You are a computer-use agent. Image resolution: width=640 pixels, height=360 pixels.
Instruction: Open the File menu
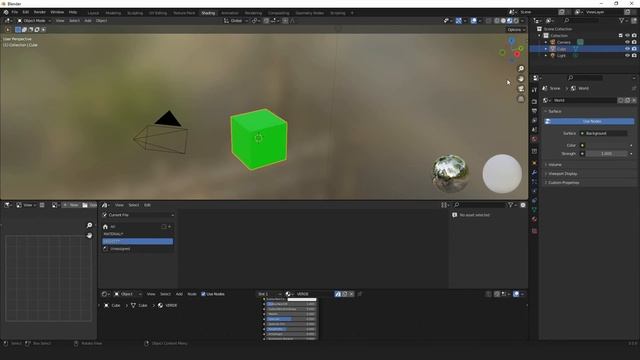(x=15, y=12)
